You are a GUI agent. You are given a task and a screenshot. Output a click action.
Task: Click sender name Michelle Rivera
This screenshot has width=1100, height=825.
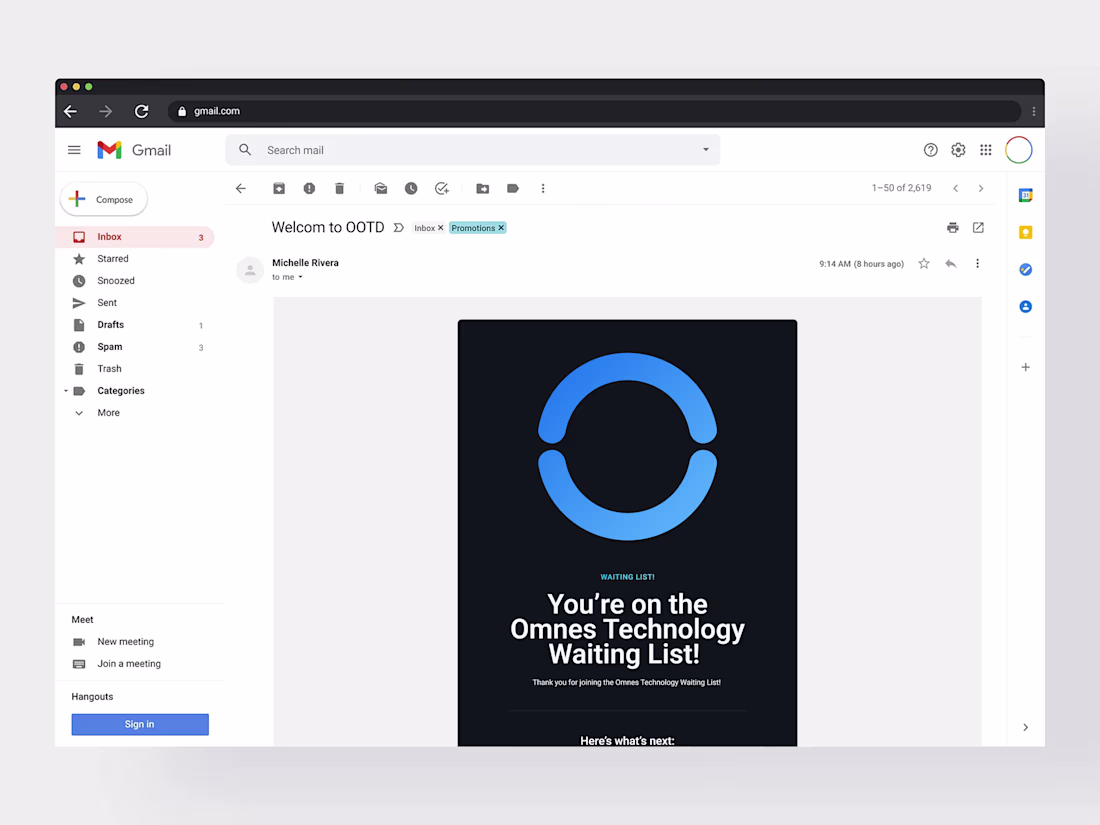[x=305, y=263]
